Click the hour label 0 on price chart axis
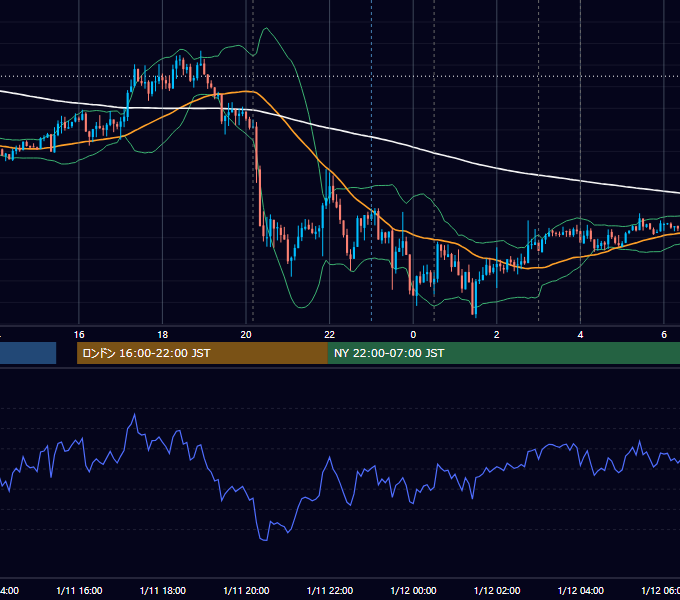The image size is (680, 600). (x=413, y=335)
